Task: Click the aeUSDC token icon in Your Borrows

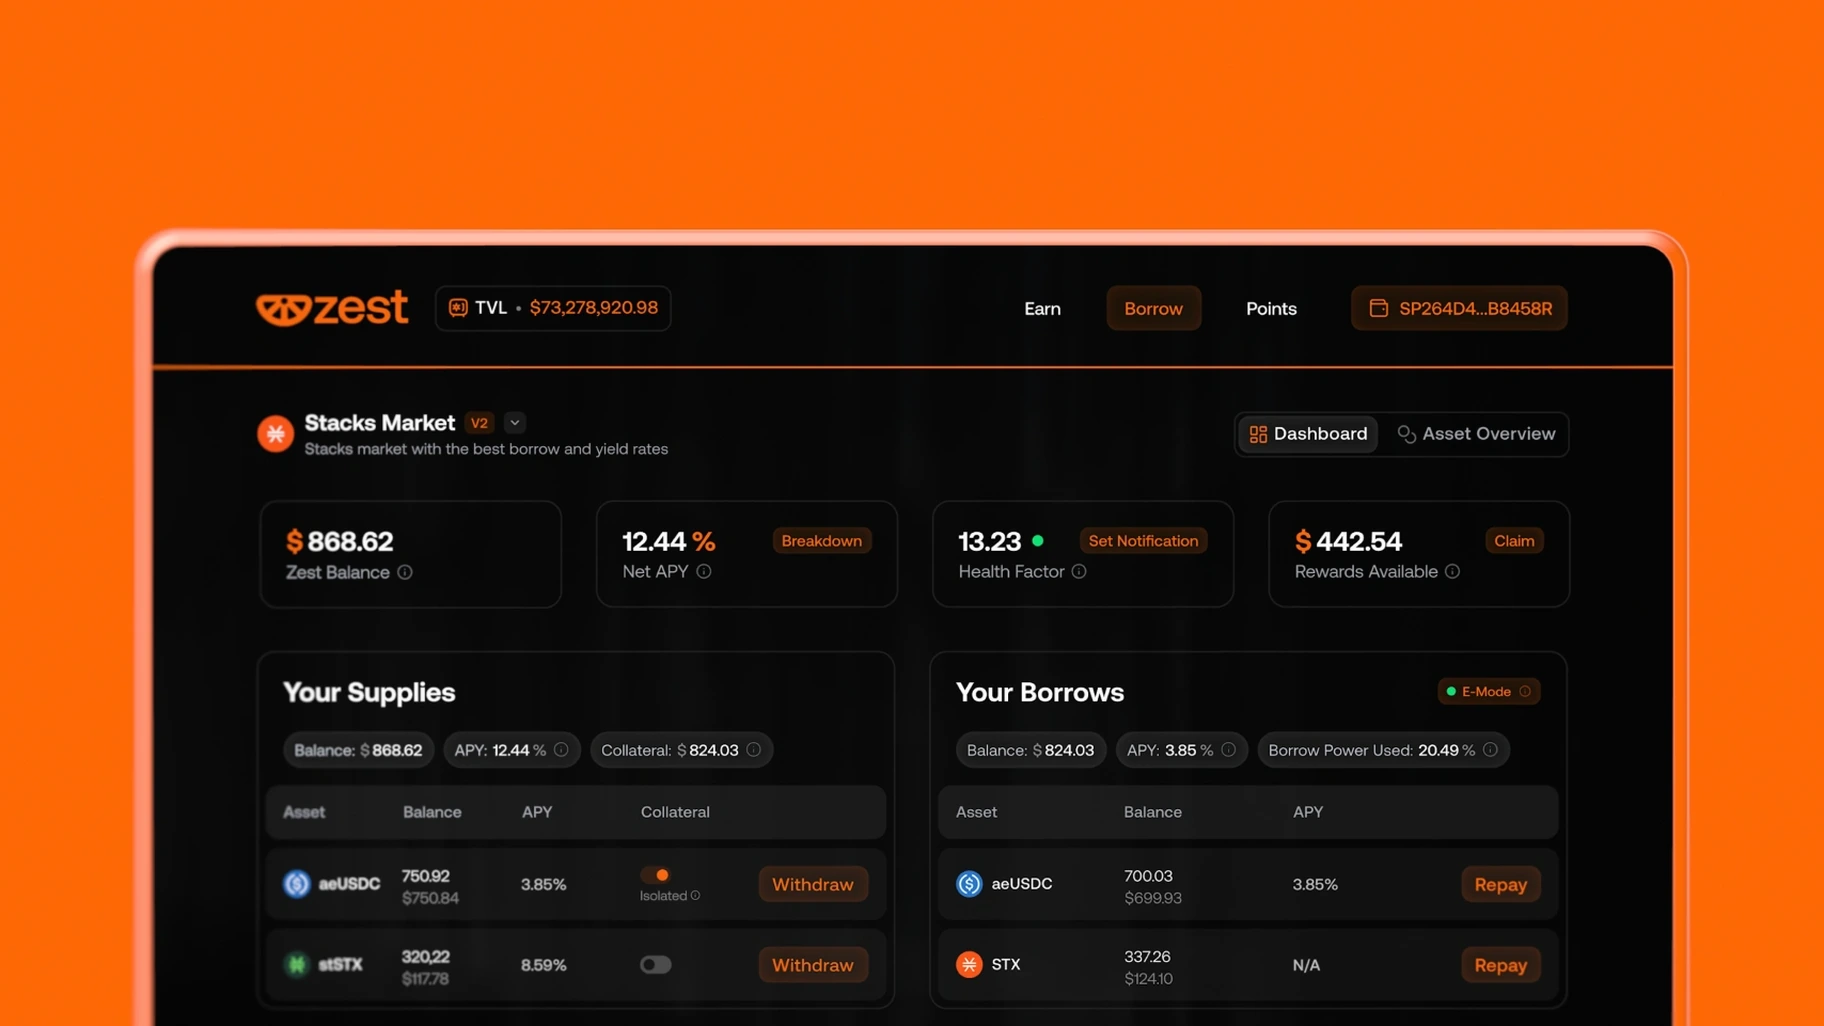Action: pyautogui.click(x=969, y=884)
